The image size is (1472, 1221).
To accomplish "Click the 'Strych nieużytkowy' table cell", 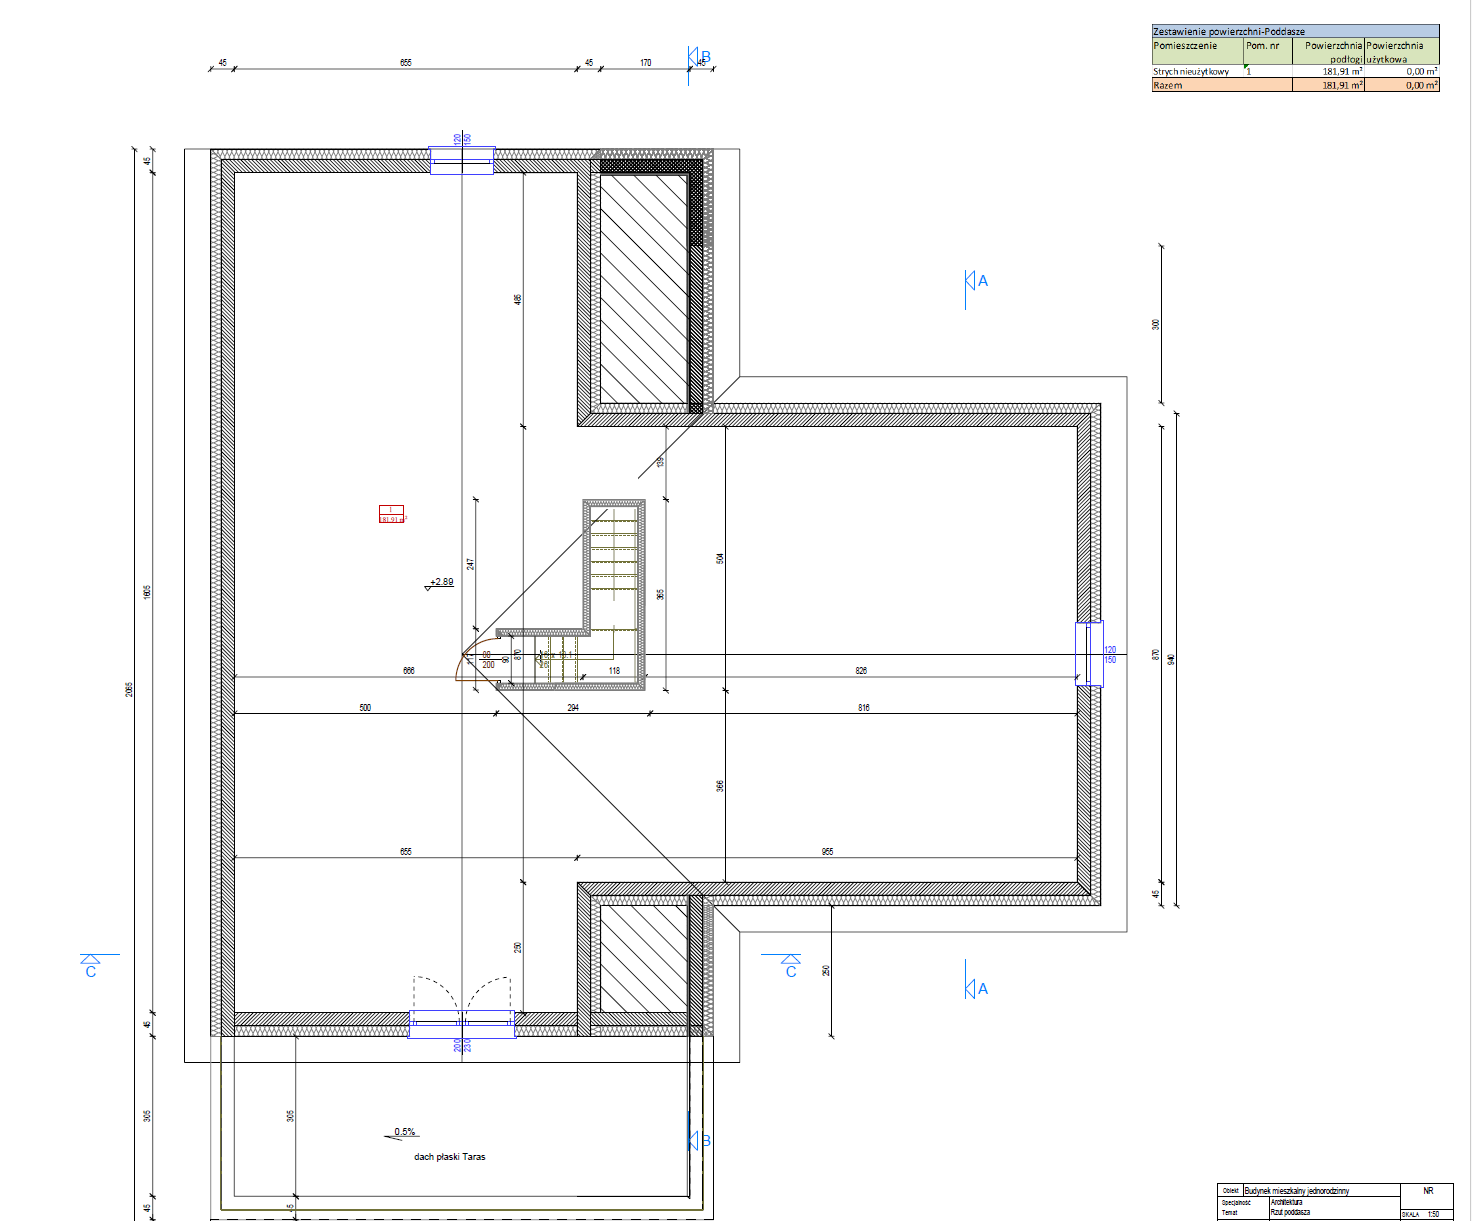I will 1192,72.
